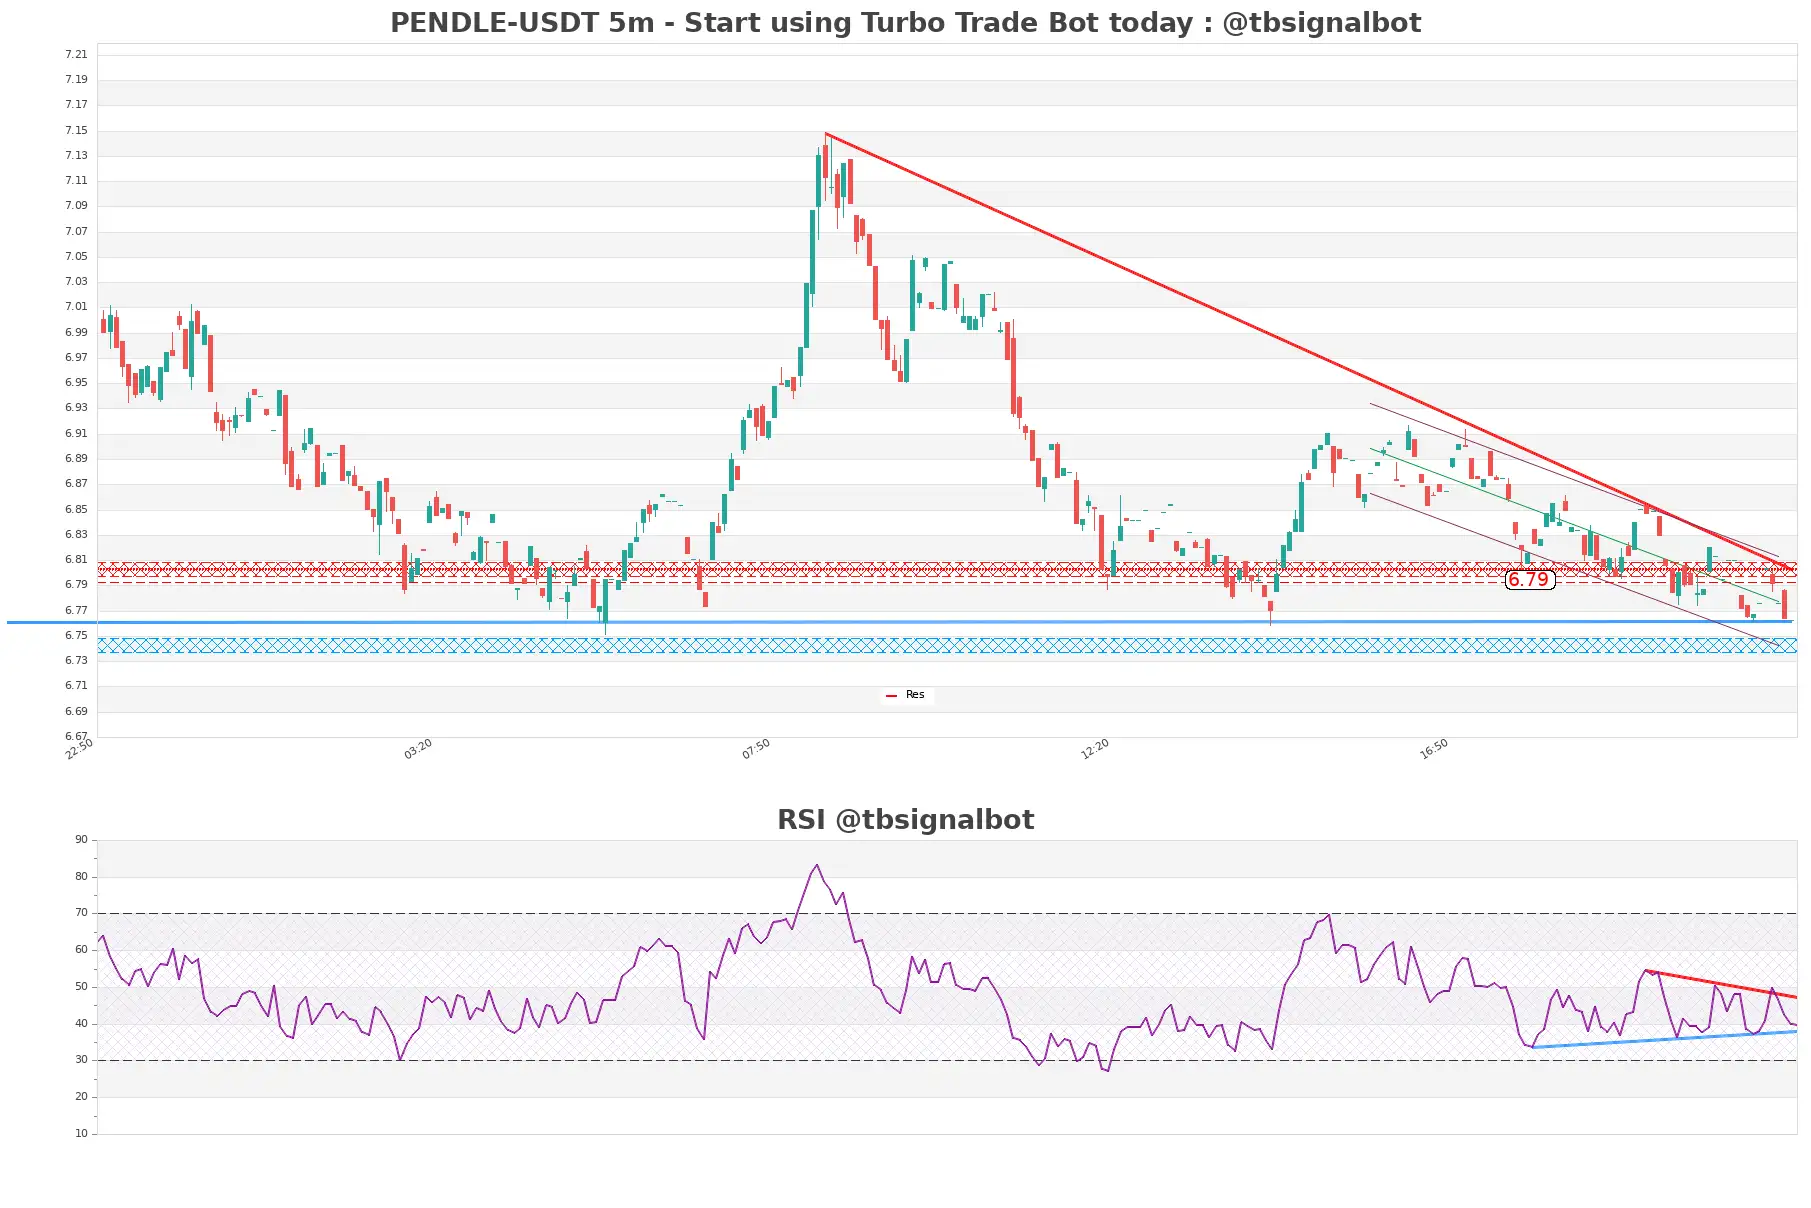Viewport: 1811px width, 1208px height.
Task: Click the 6.69 price axis label
Action: 76,712
